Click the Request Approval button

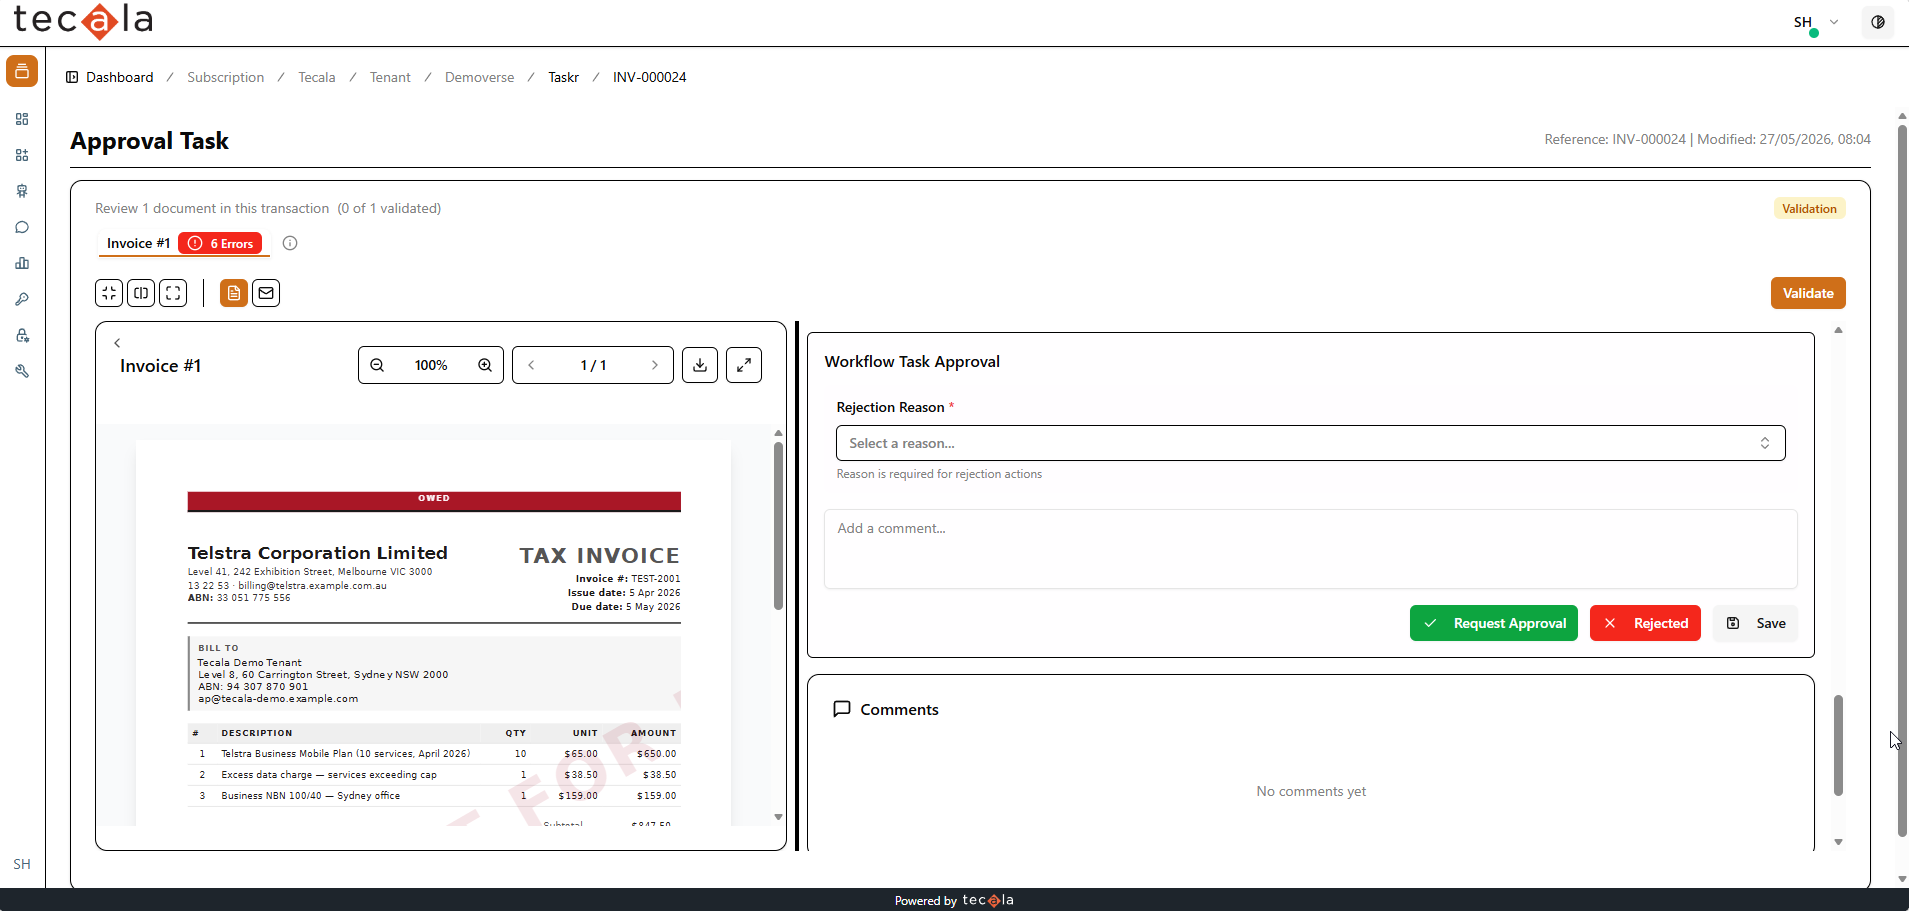1494,623
